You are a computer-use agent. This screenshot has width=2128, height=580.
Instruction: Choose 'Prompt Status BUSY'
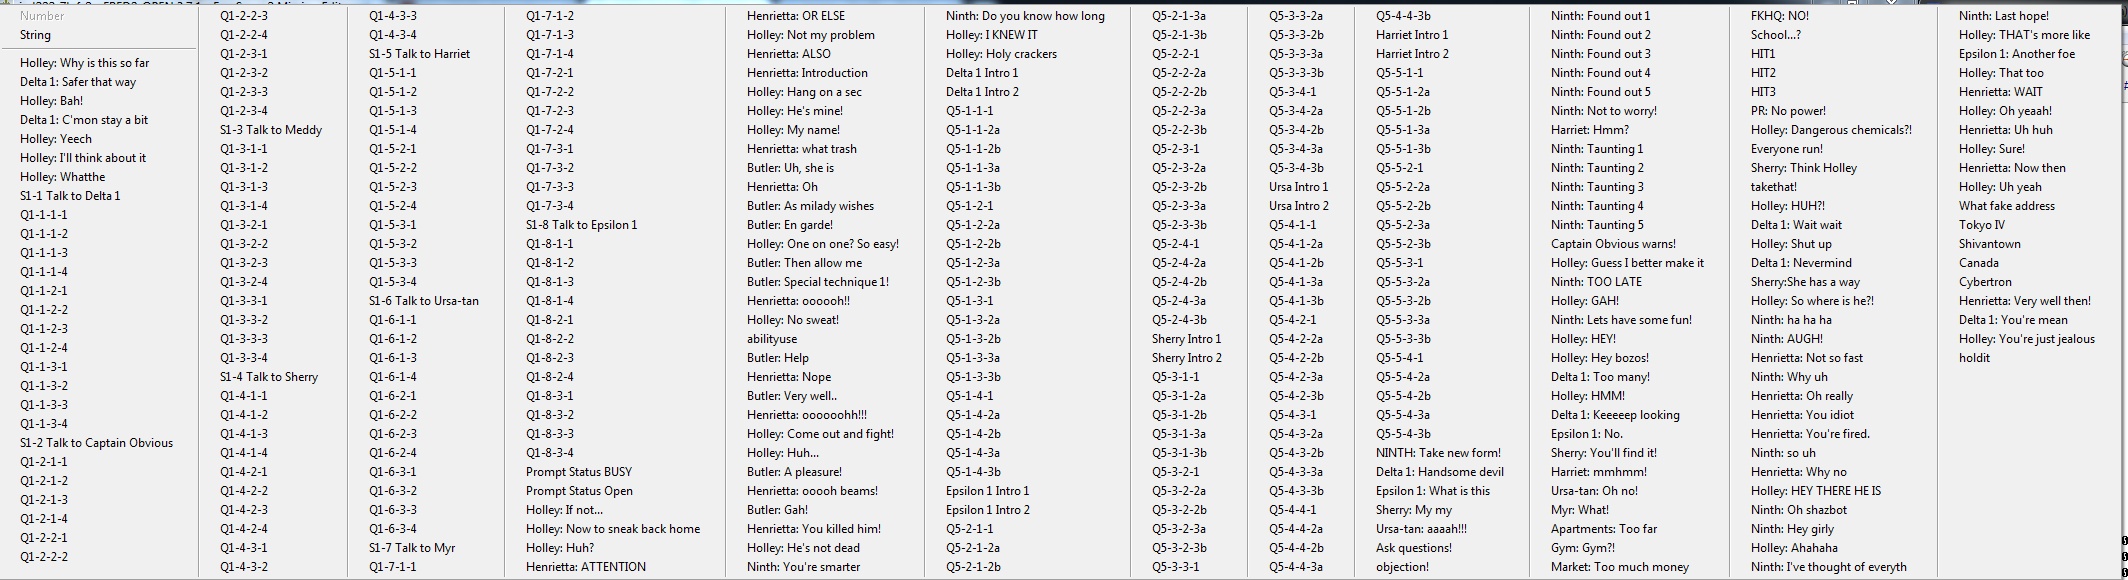coord(579,472)
